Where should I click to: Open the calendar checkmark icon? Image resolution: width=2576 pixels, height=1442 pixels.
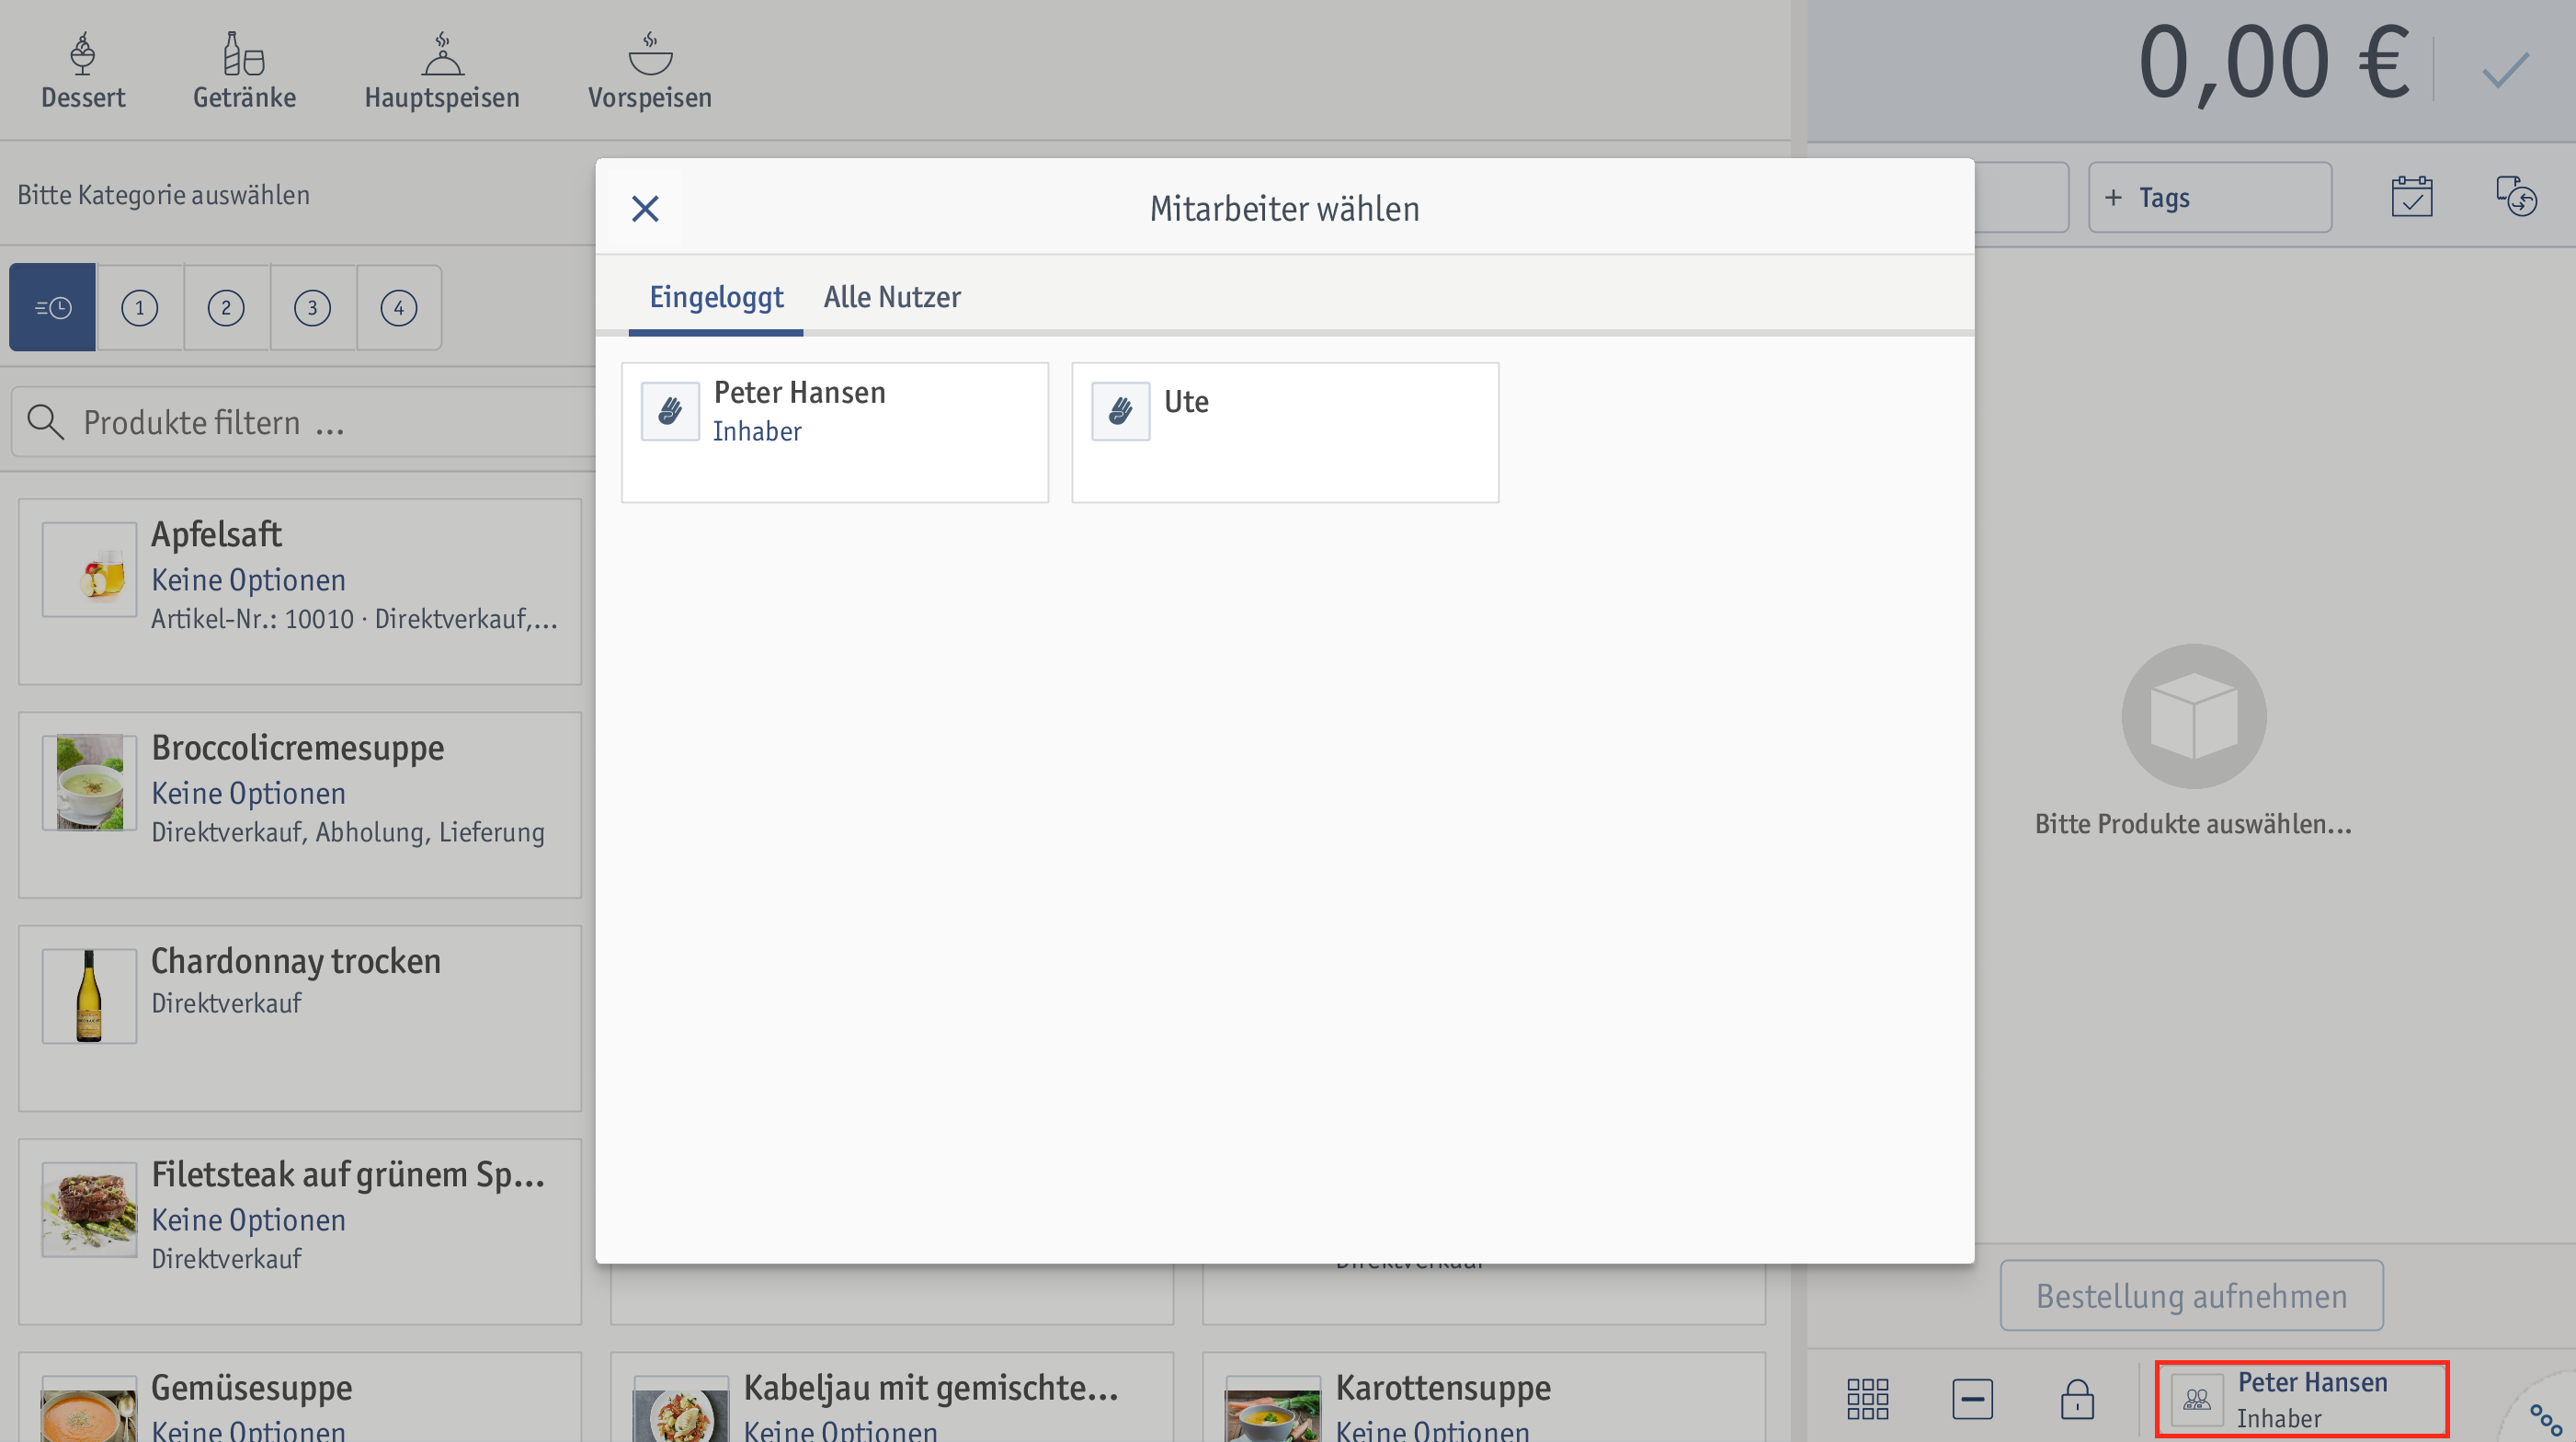[2412, 196]
